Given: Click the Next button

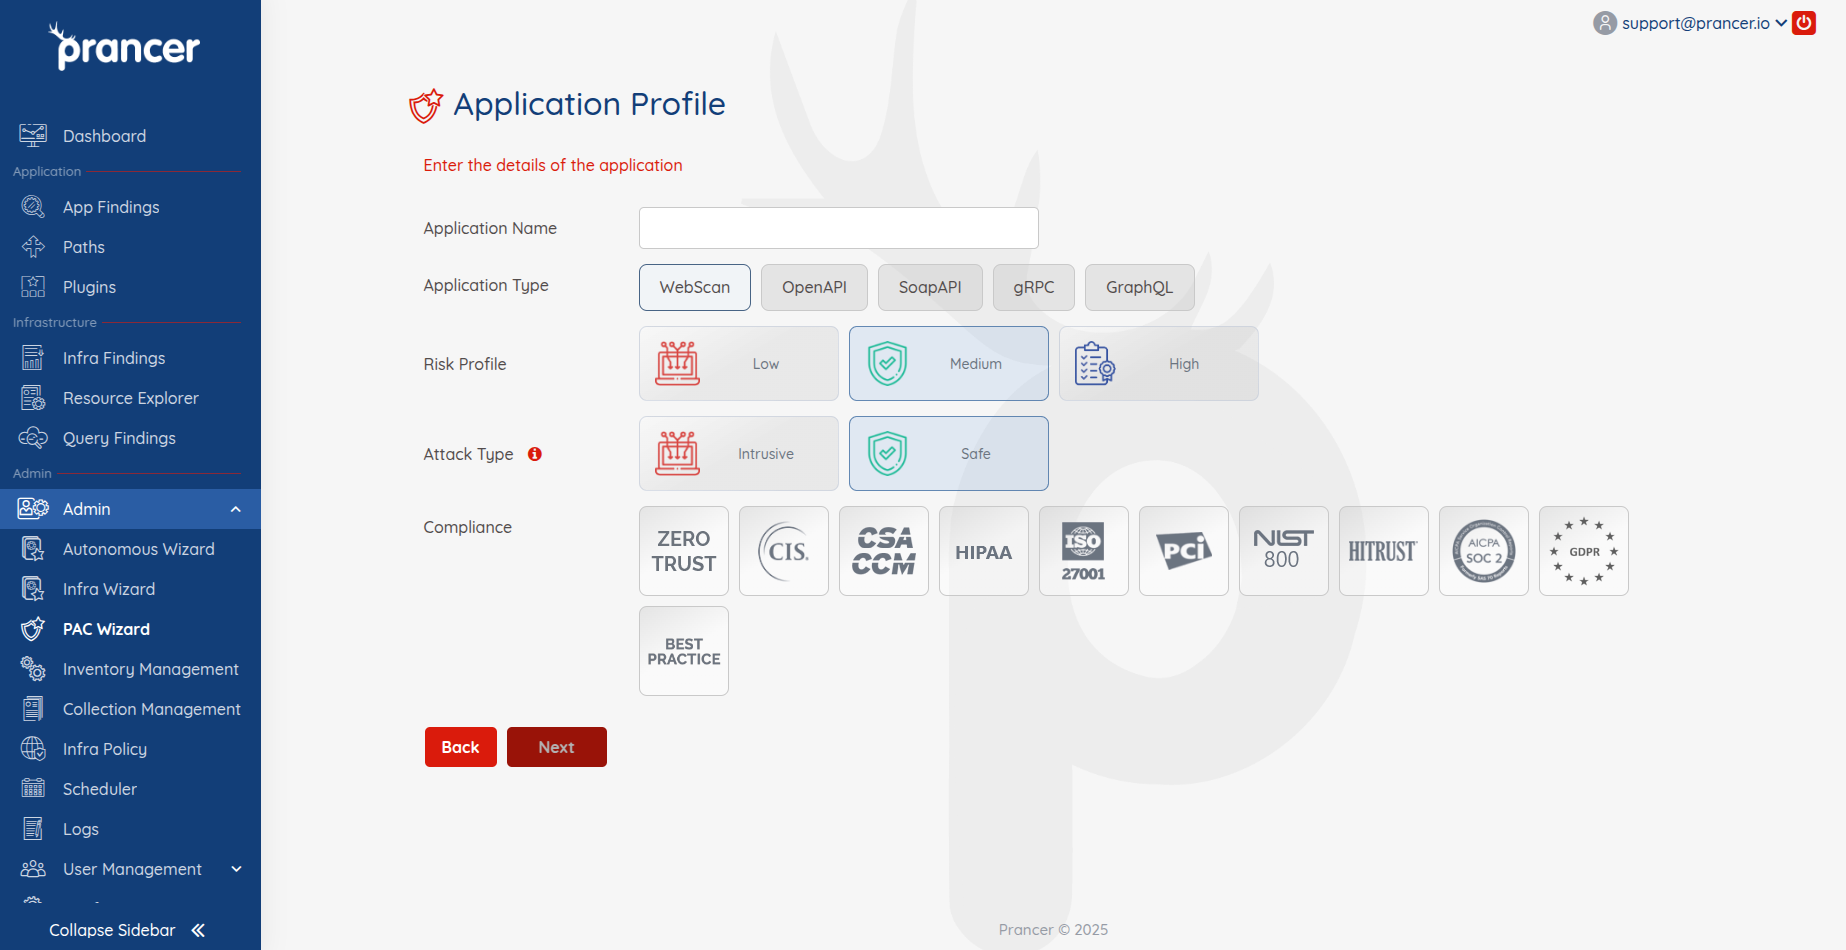Looking at the screenshot, I should coord(557,747).
